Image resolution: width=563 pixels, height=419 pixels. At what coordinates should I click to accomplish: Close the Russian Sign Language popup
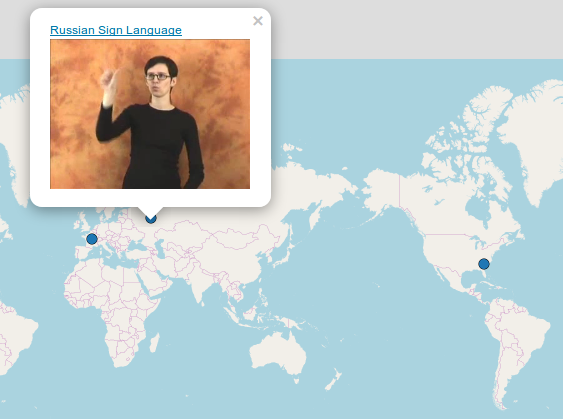pos(258,21)
